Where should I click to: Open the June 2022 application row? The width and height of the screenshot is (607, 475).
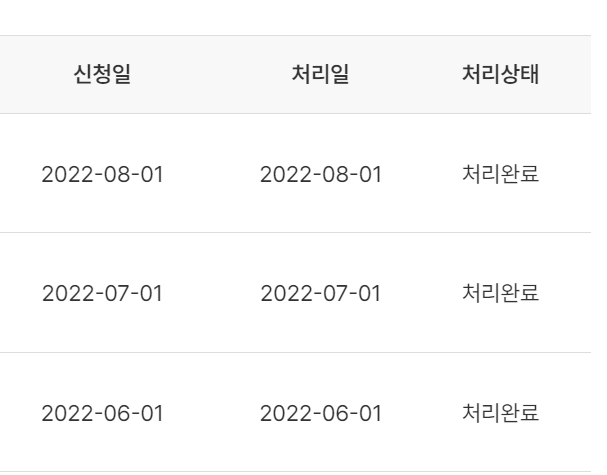(295, 413)
